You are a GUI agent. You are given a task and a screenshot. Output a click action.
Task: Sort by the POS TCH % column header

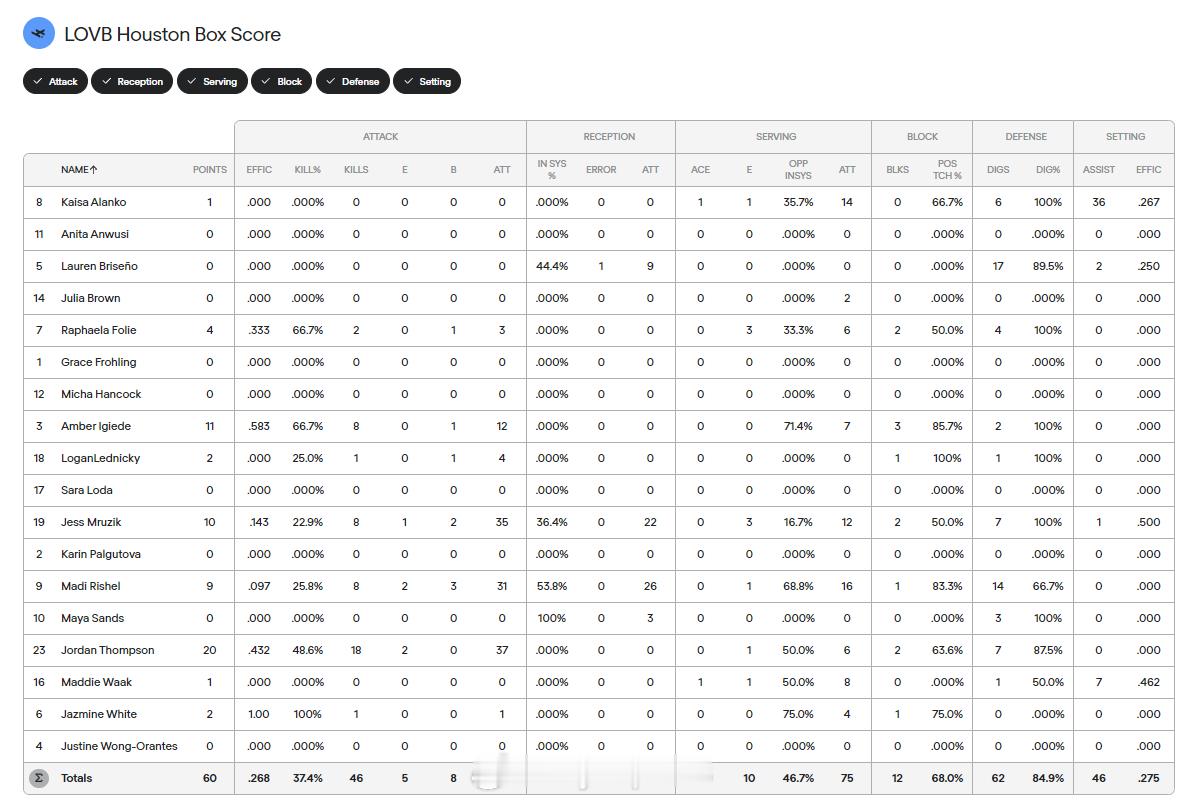[x=947, y=169]
